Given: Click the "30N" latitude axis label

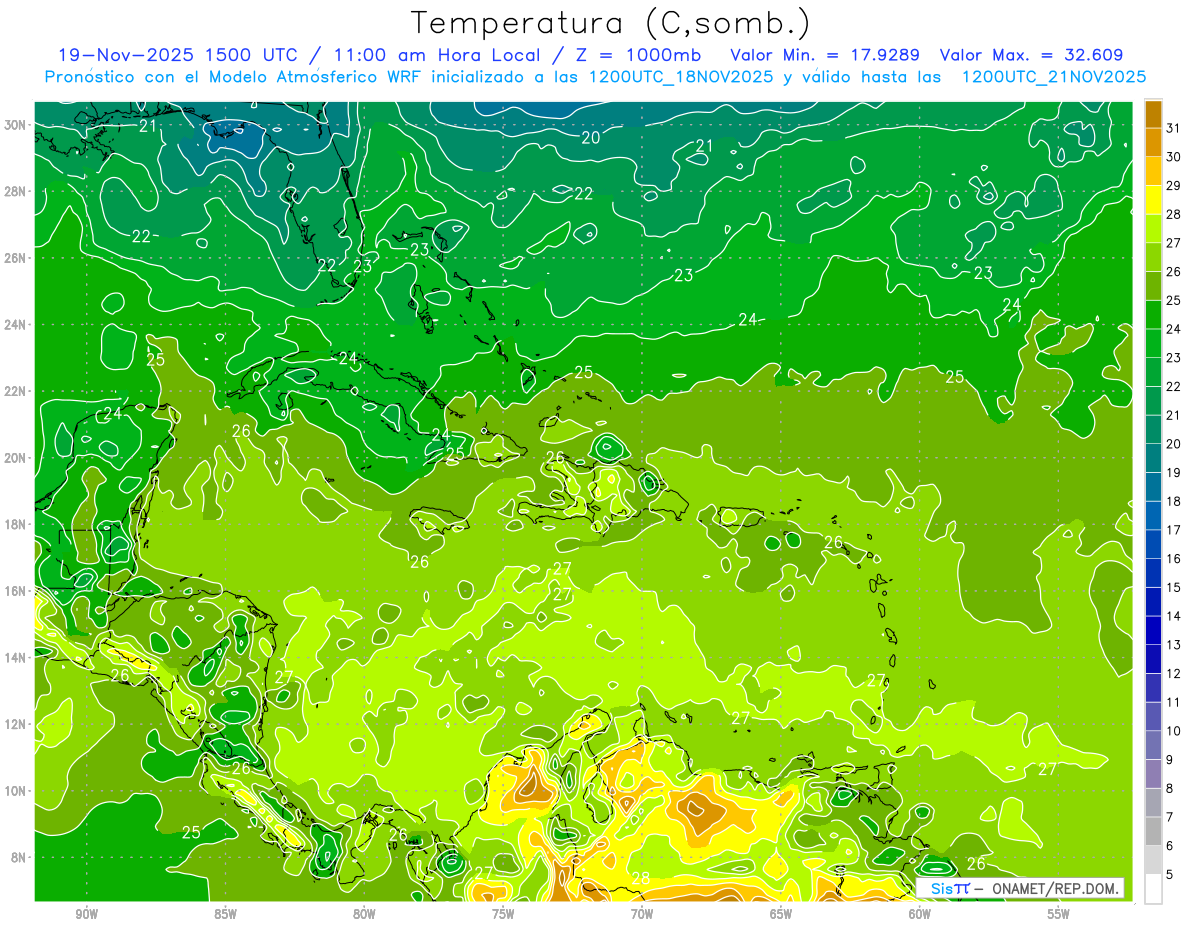Looking at the screenshot, I should click(15, 125).
